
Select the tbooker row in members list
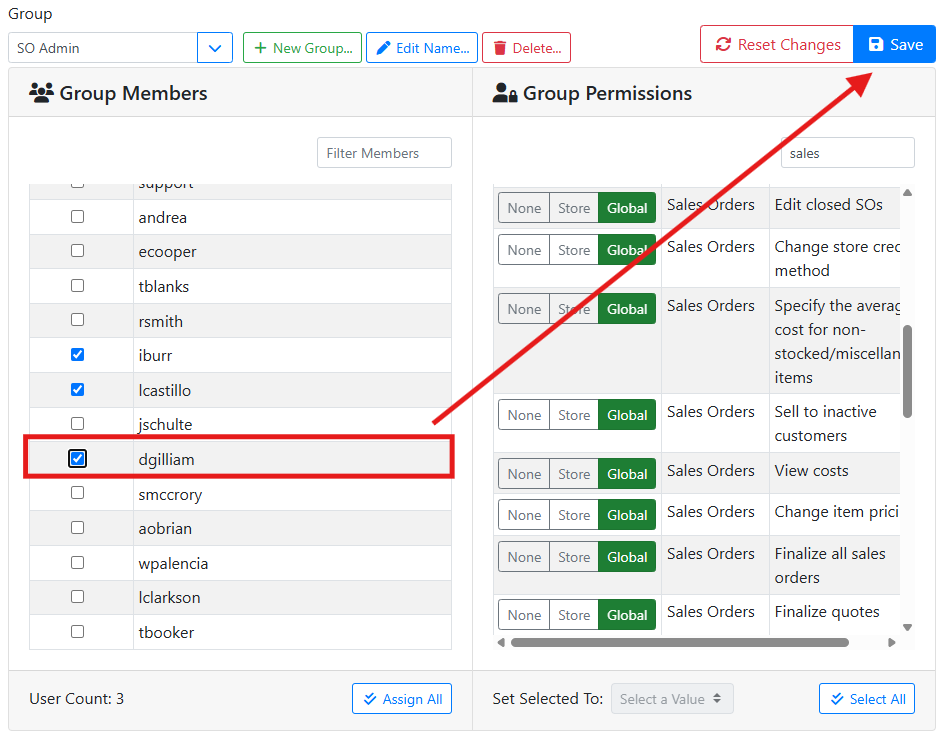click(x=166, y=632)
